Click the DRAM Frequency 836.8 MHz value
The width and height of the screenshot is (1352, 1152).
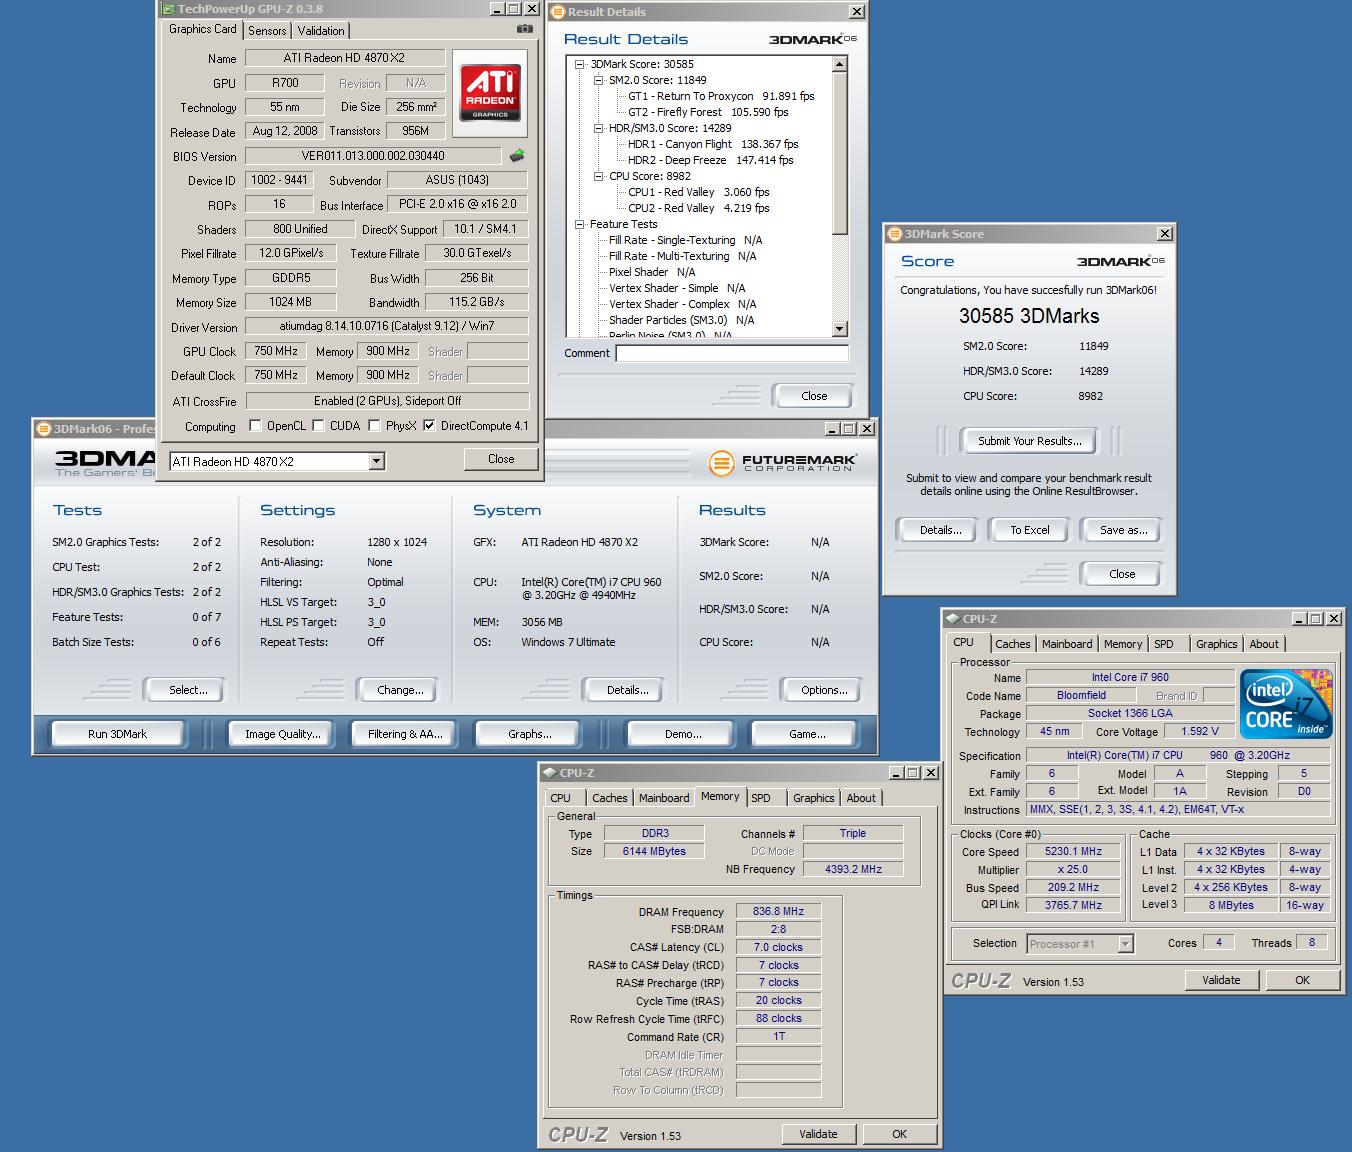click(779, 911)
